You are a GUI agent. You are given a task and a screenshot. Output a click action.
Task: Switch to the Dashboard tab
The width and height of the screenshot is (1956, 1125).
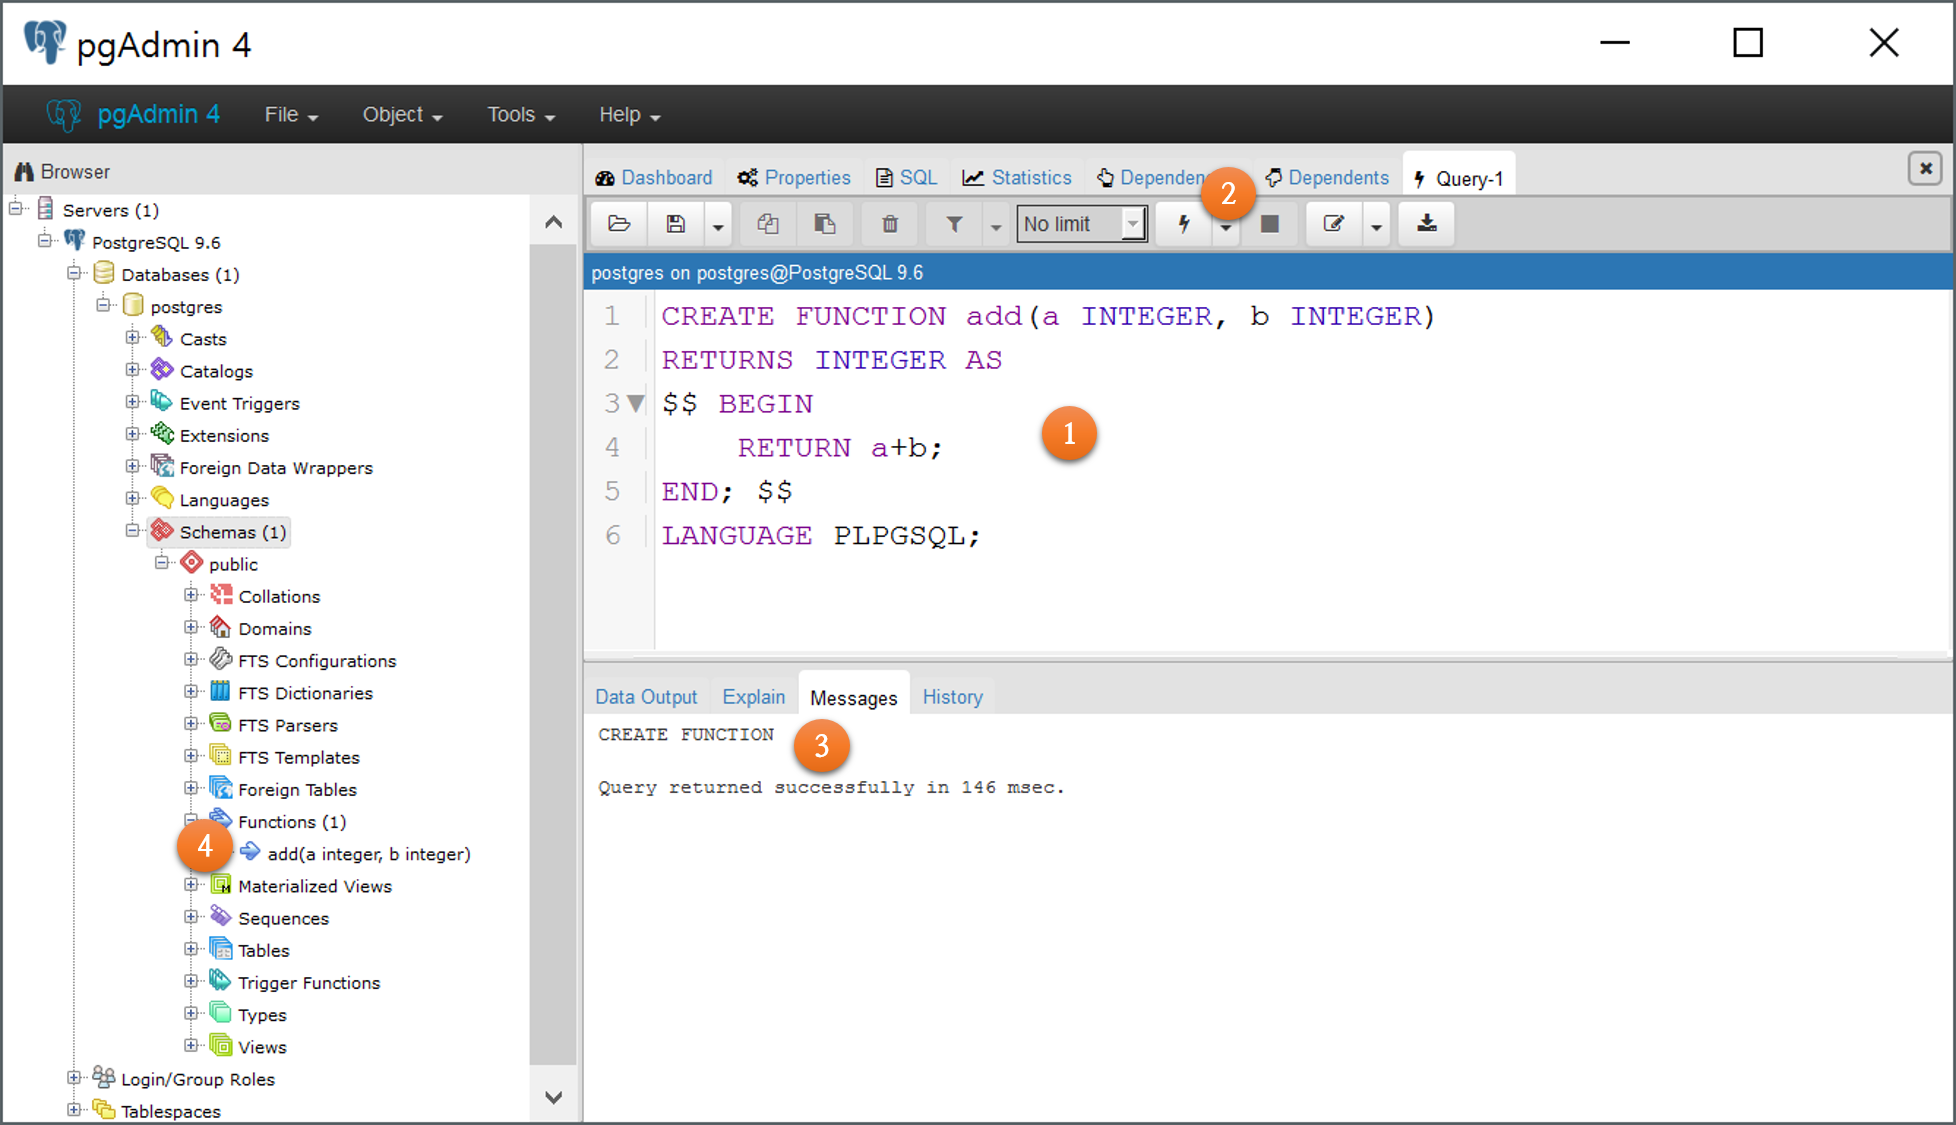click(654, 178)
